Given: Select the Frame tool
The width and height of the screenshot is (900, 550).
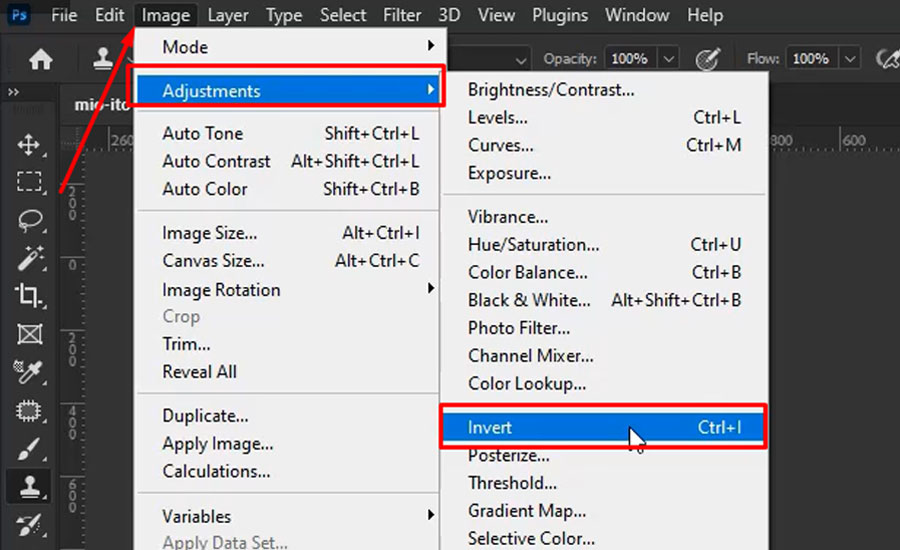Looking at the screenshot, I should click(x=29, y=333).
